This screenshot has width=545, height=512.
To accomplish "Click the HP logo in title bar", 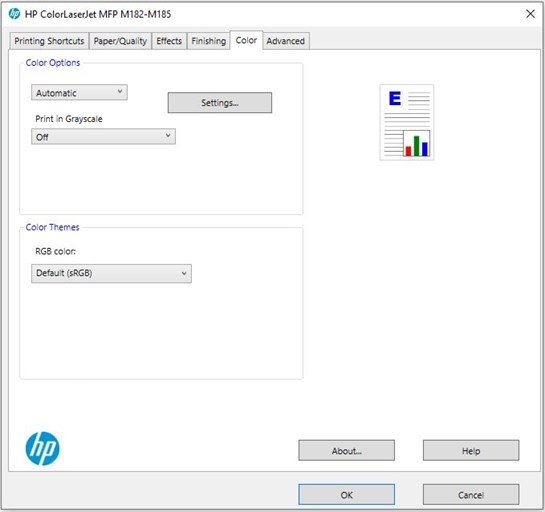I will coord(14,14).
